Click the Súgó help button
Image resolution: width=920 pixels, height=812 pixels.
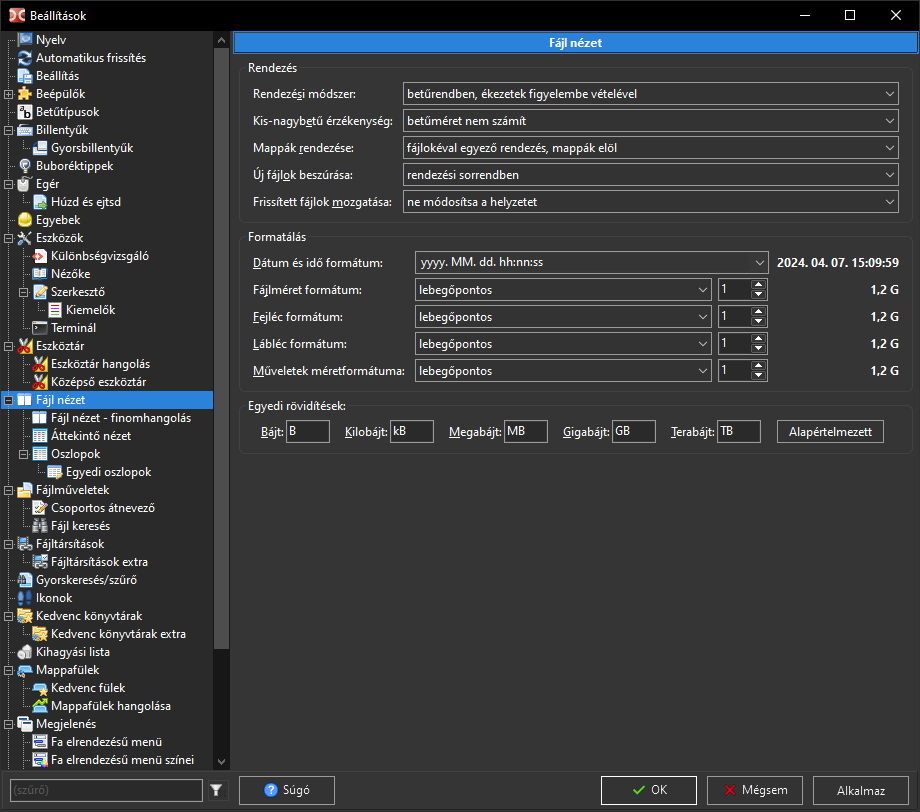(287, 790)
